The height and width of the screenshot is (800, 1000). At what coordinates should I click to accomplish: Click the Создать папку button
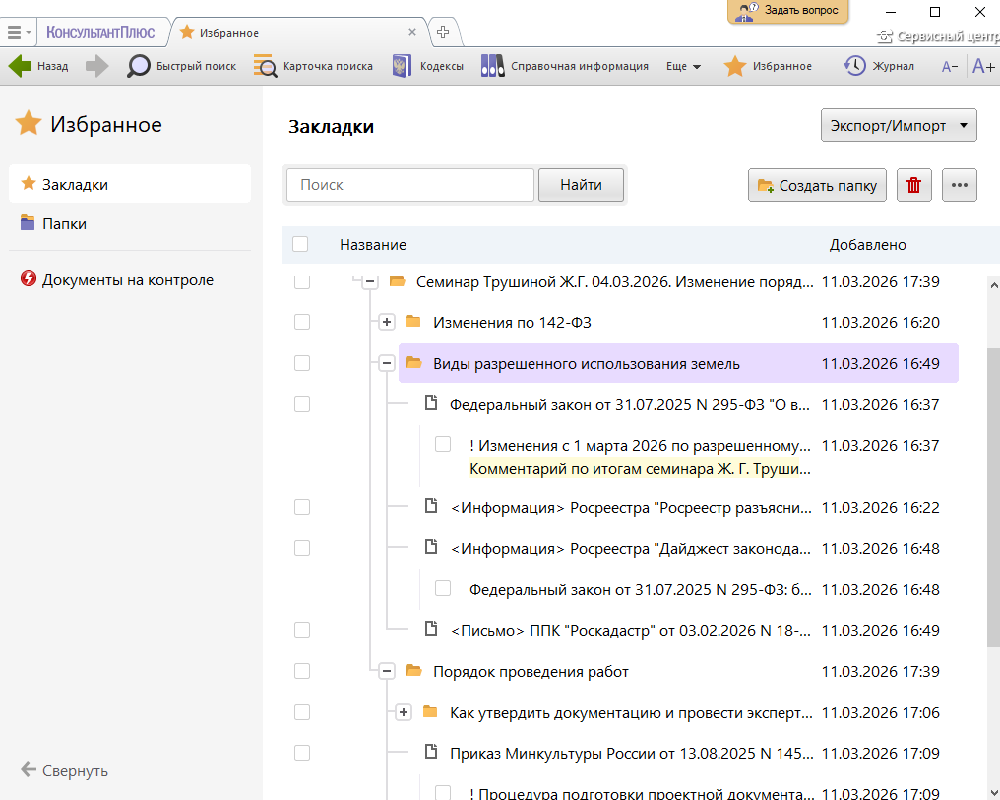817,185
